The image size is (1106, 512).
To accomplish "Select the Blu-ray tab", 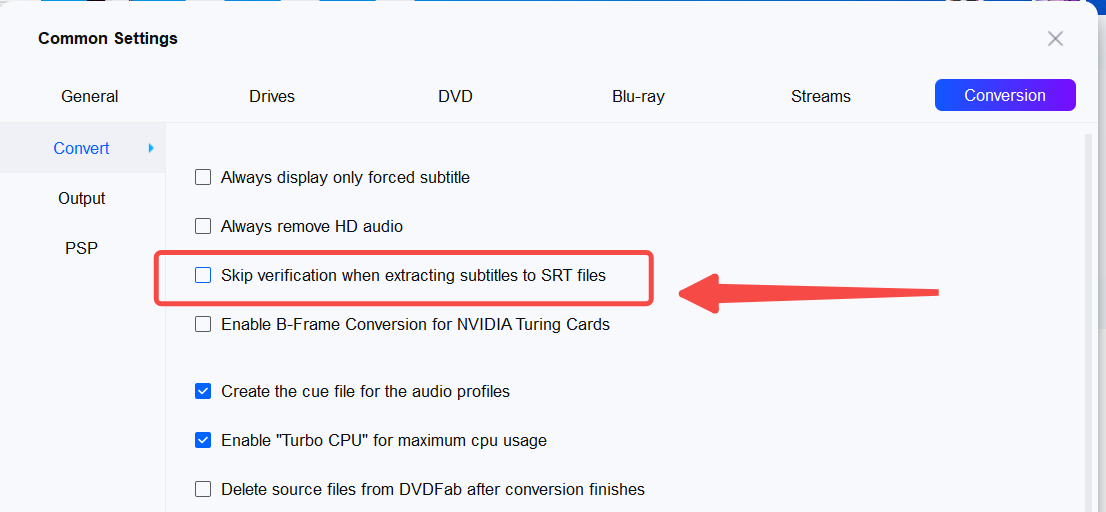I will [638, 97].
